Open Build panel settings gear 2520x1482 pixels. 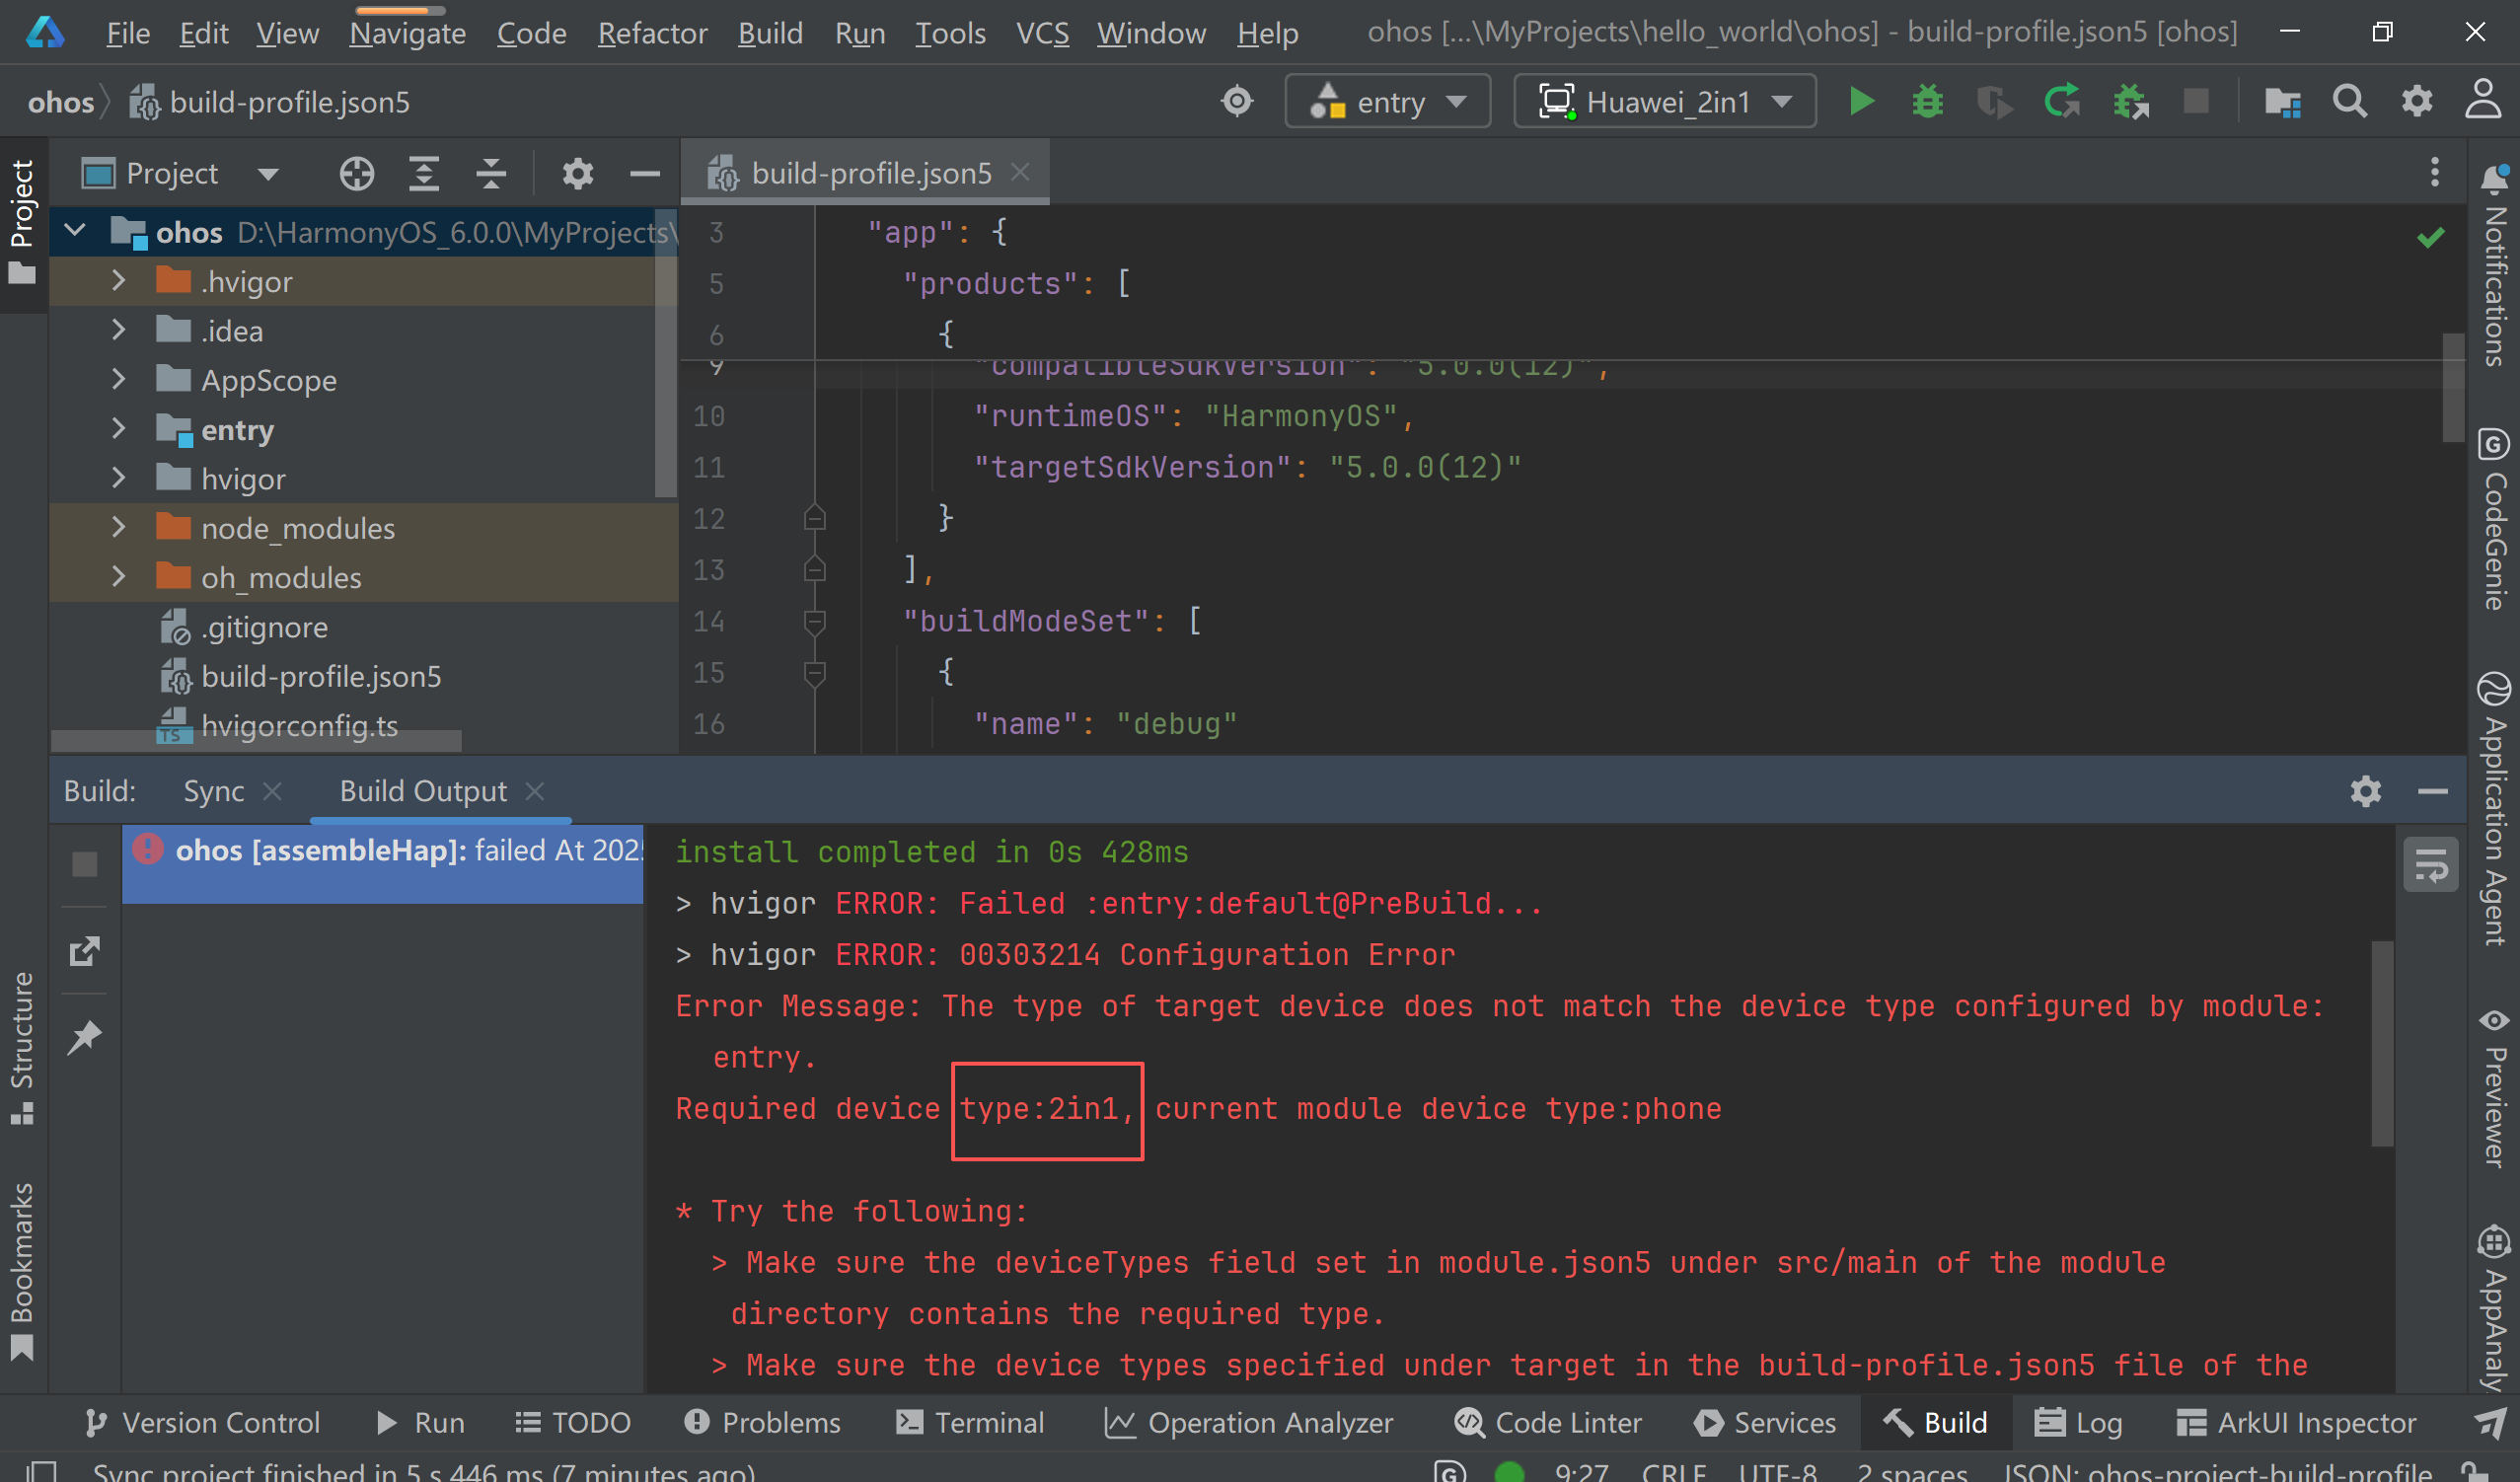(2365, 791)
